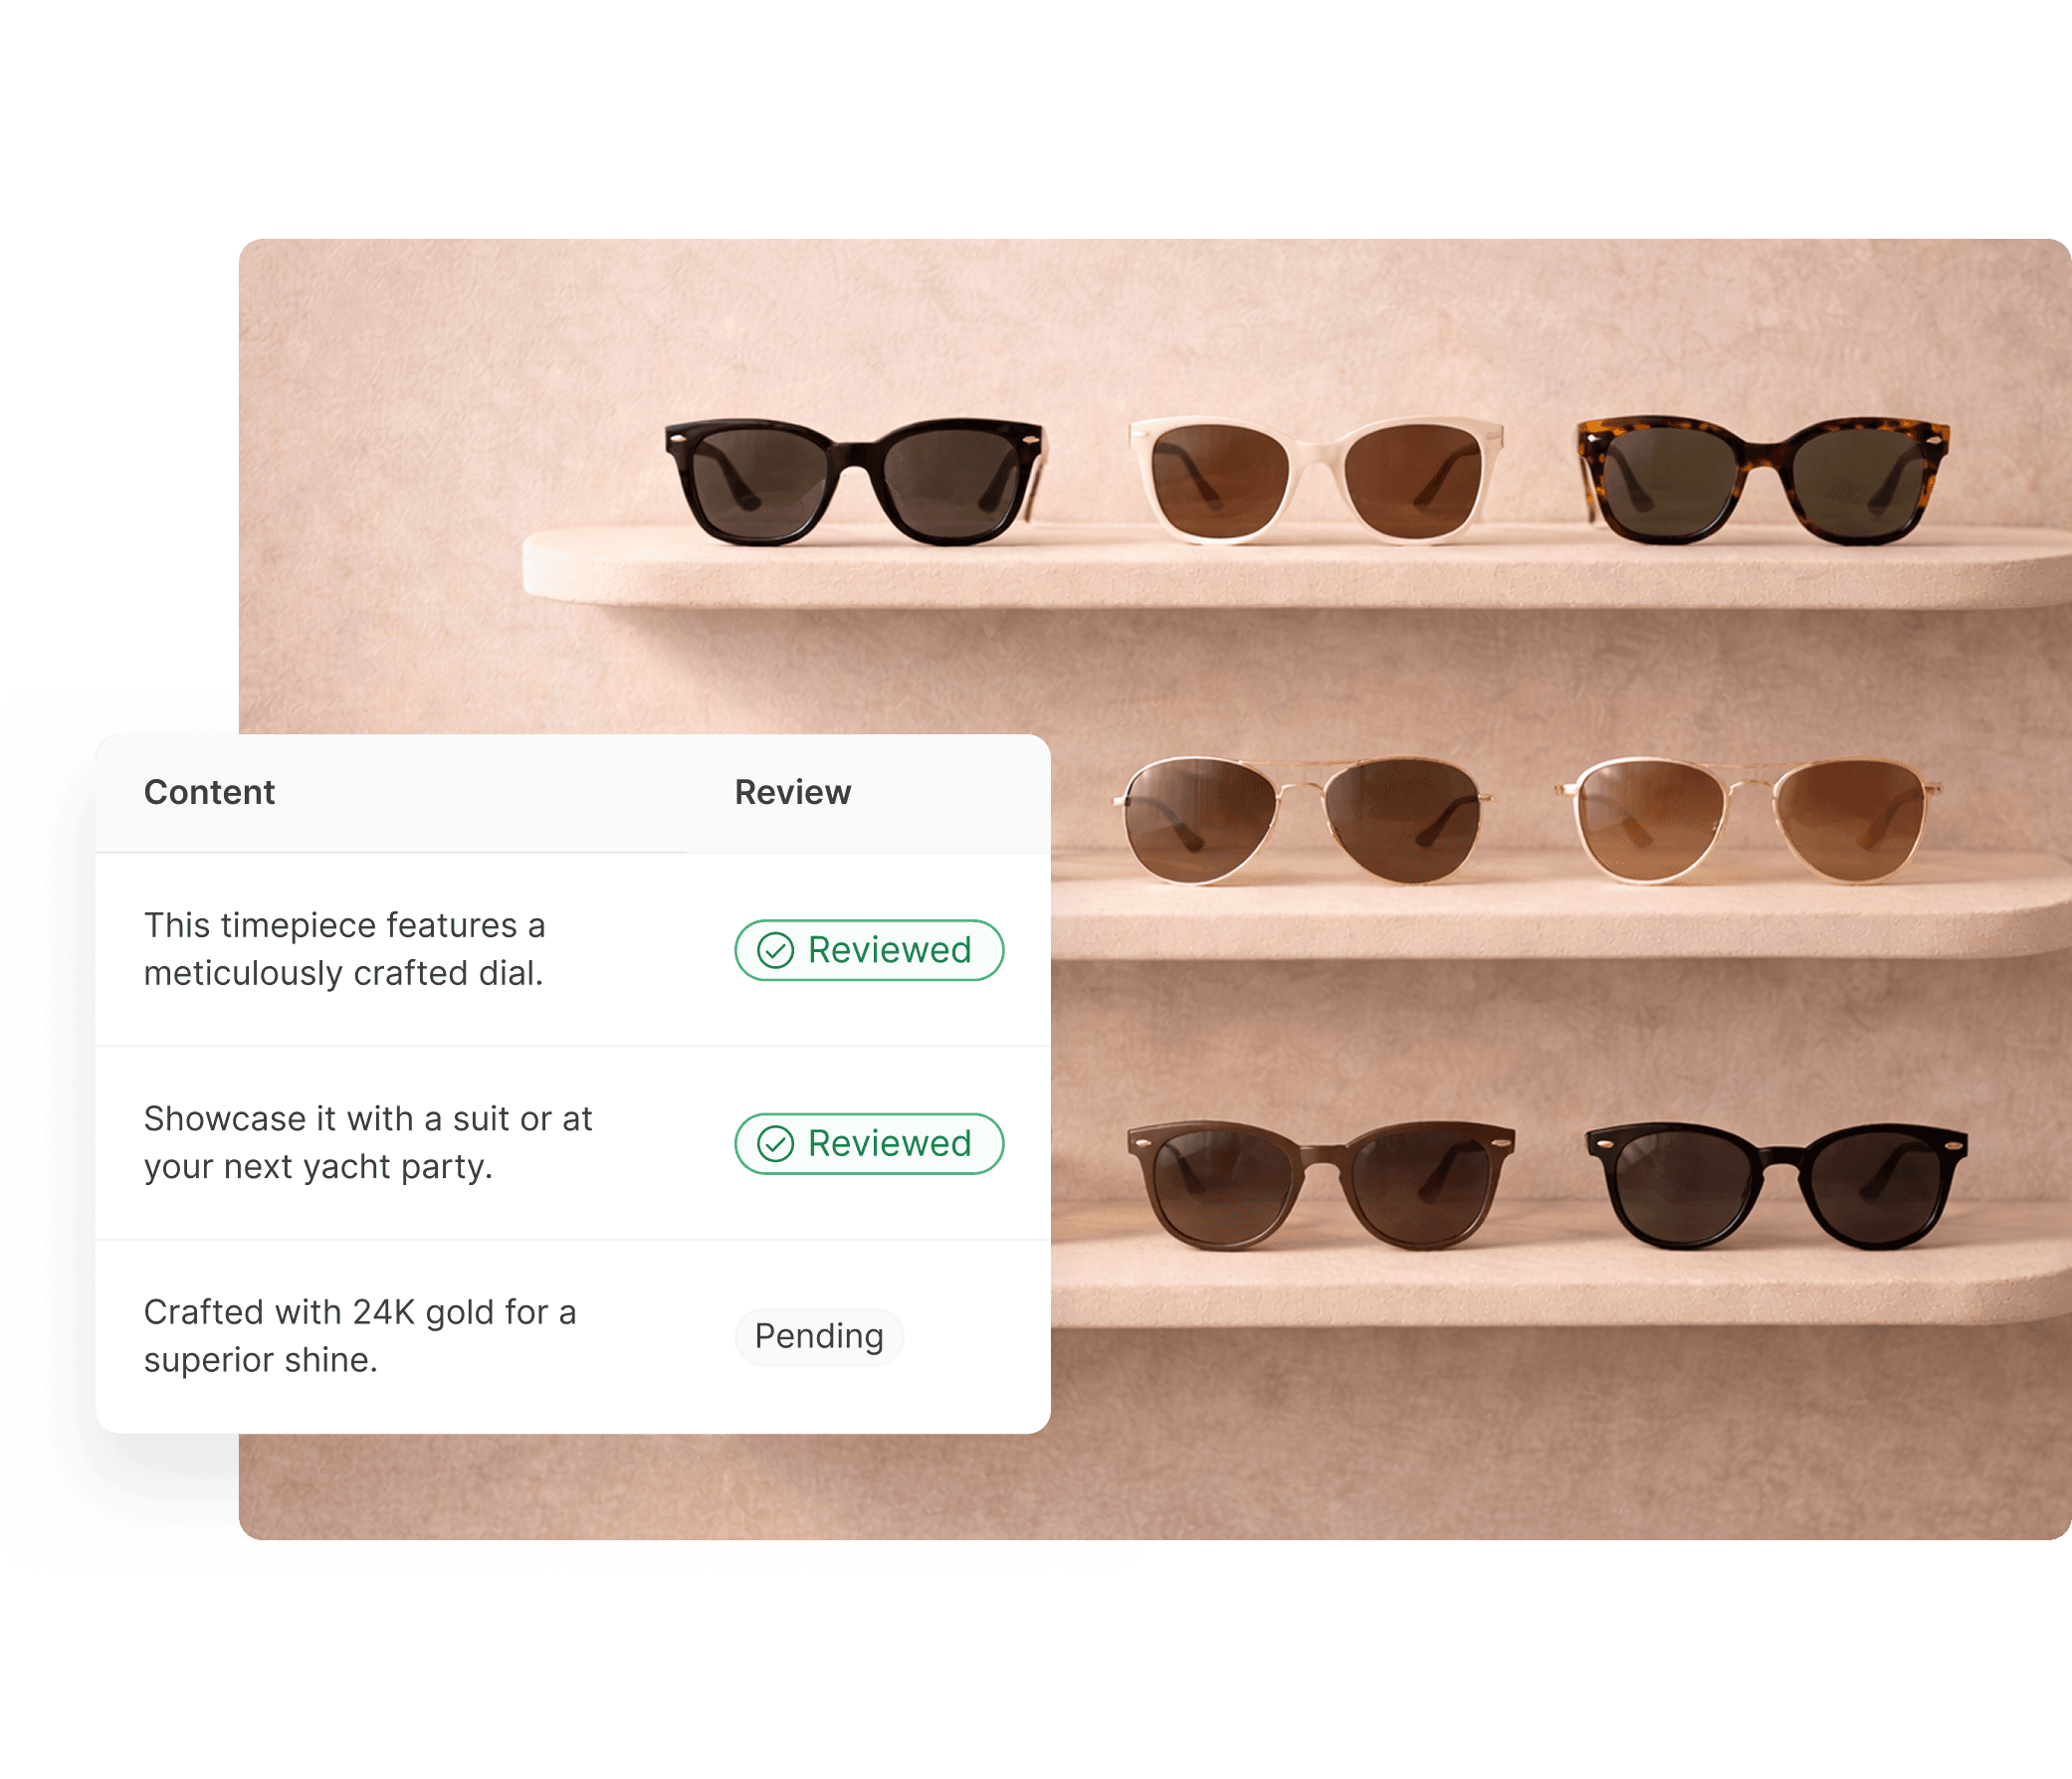Open the 'Showcase it with a suit' row
The width and height of the screenshot is (2072, 1779).
point(367,1142)
